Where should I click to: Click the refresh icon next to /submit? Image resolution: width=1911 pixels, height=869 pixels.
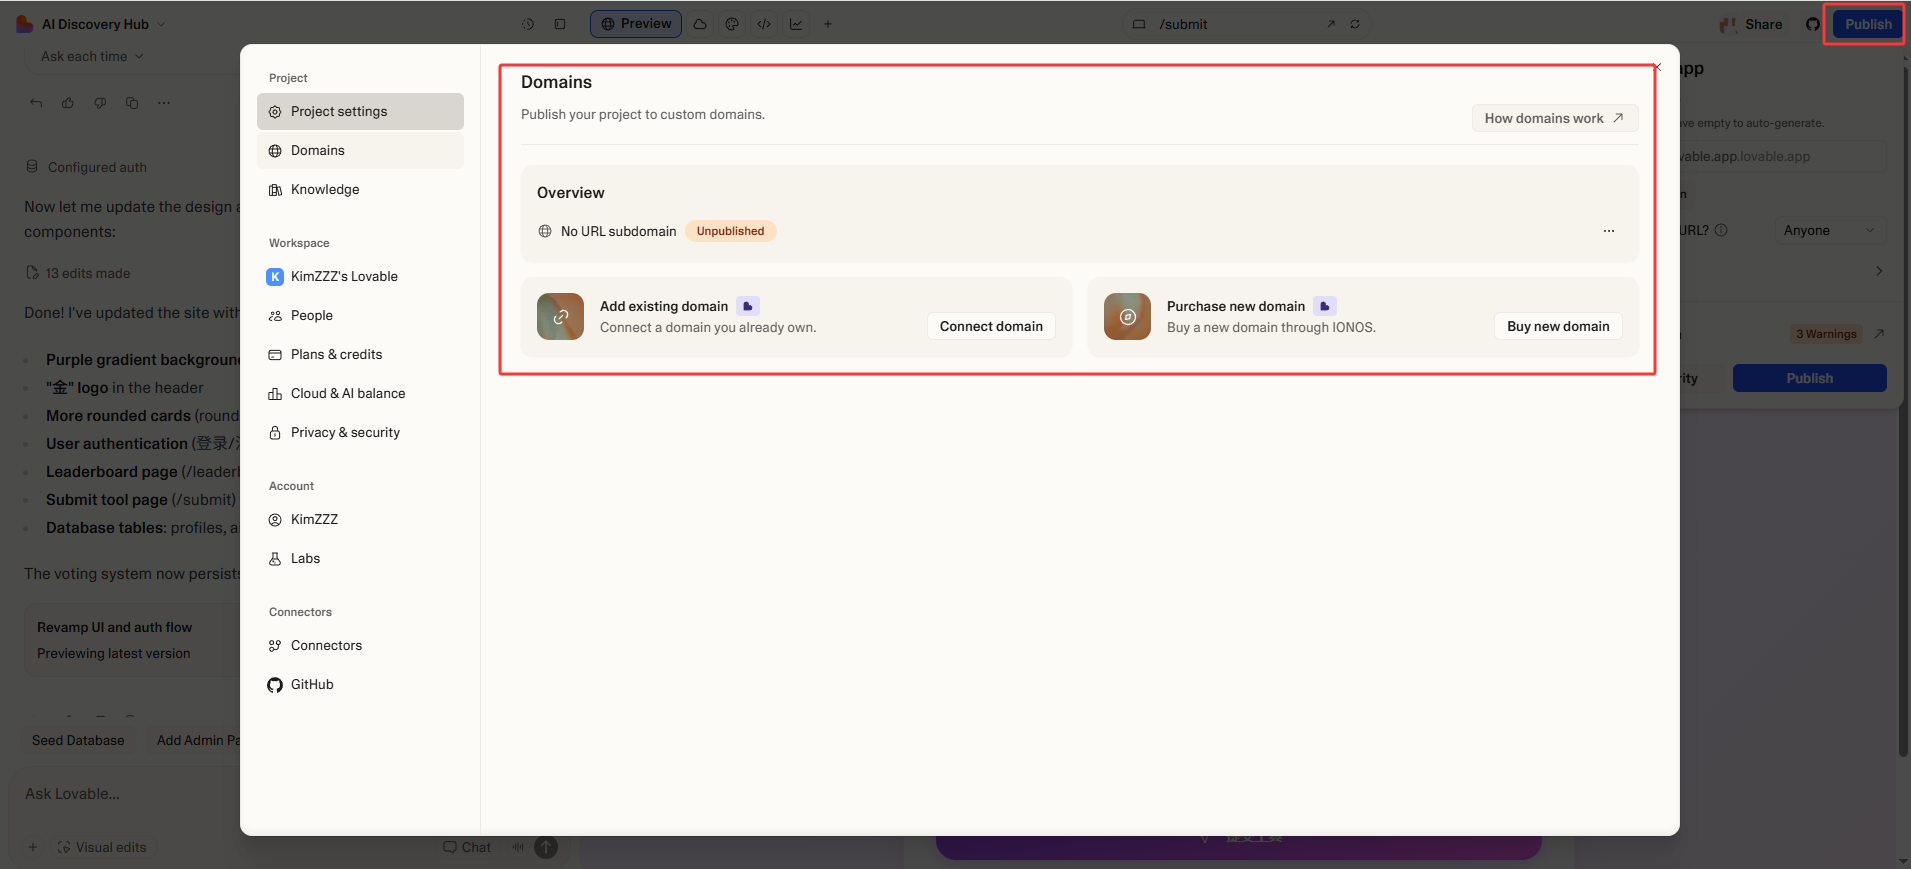(x=1355, y=24)
